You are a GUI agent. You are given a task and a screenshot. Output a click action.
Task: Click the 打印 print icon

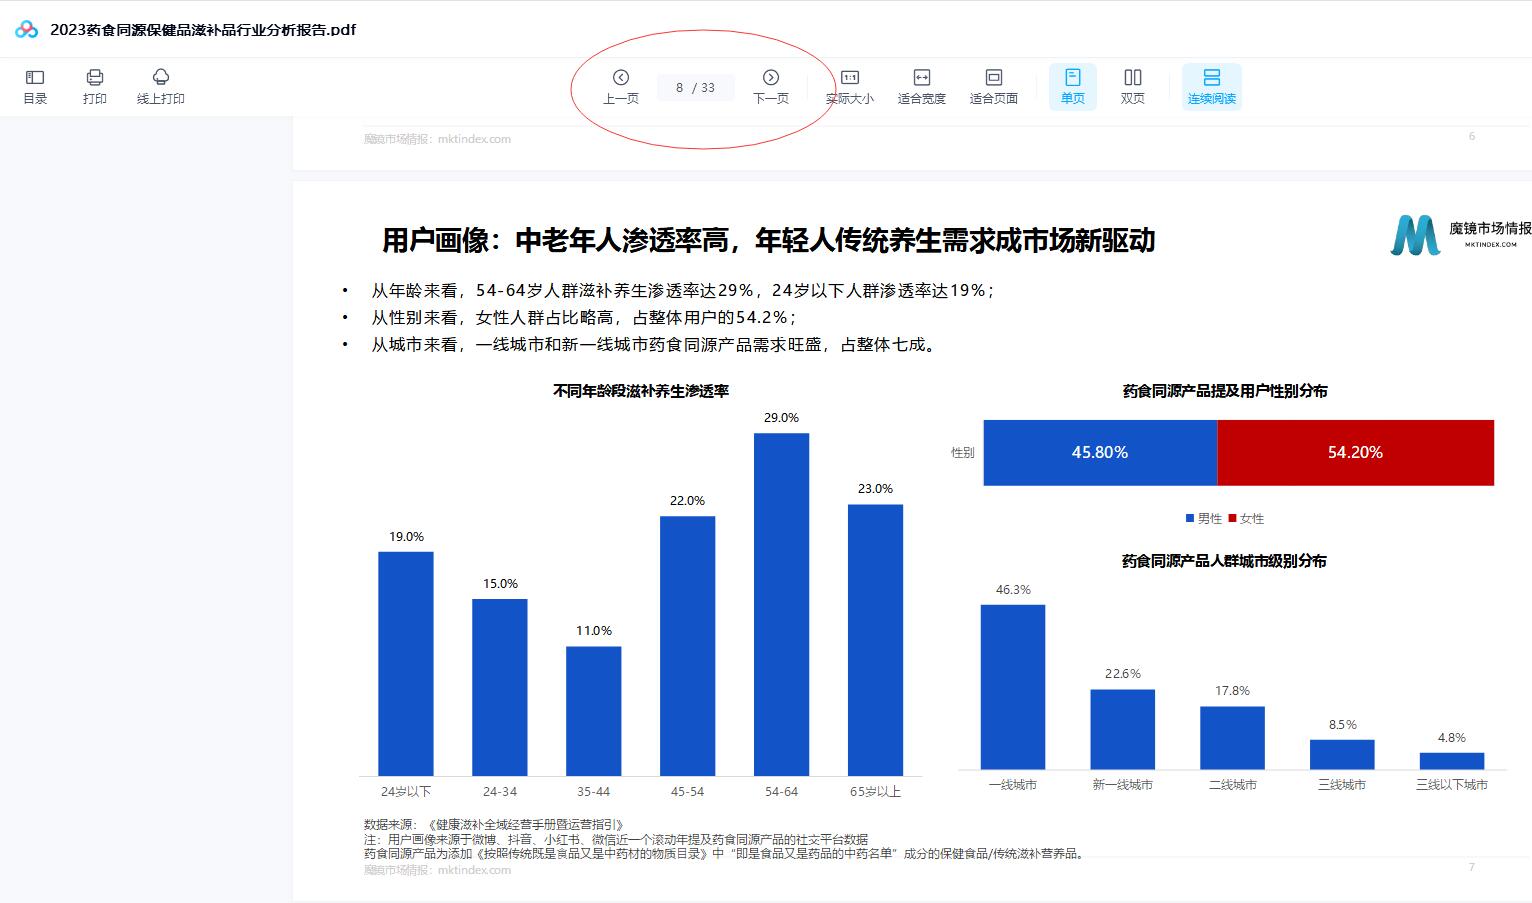[x=95, y=86]
